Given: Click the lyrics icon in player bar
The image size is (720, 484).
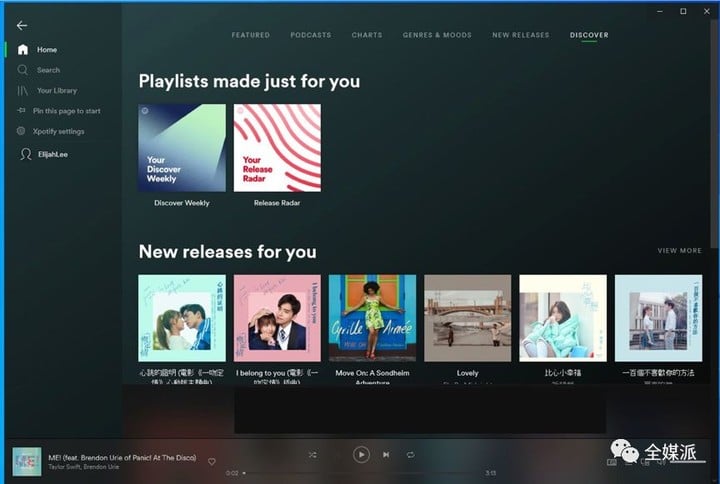Looking at the screenshot, I should click(x=612, y=462).
